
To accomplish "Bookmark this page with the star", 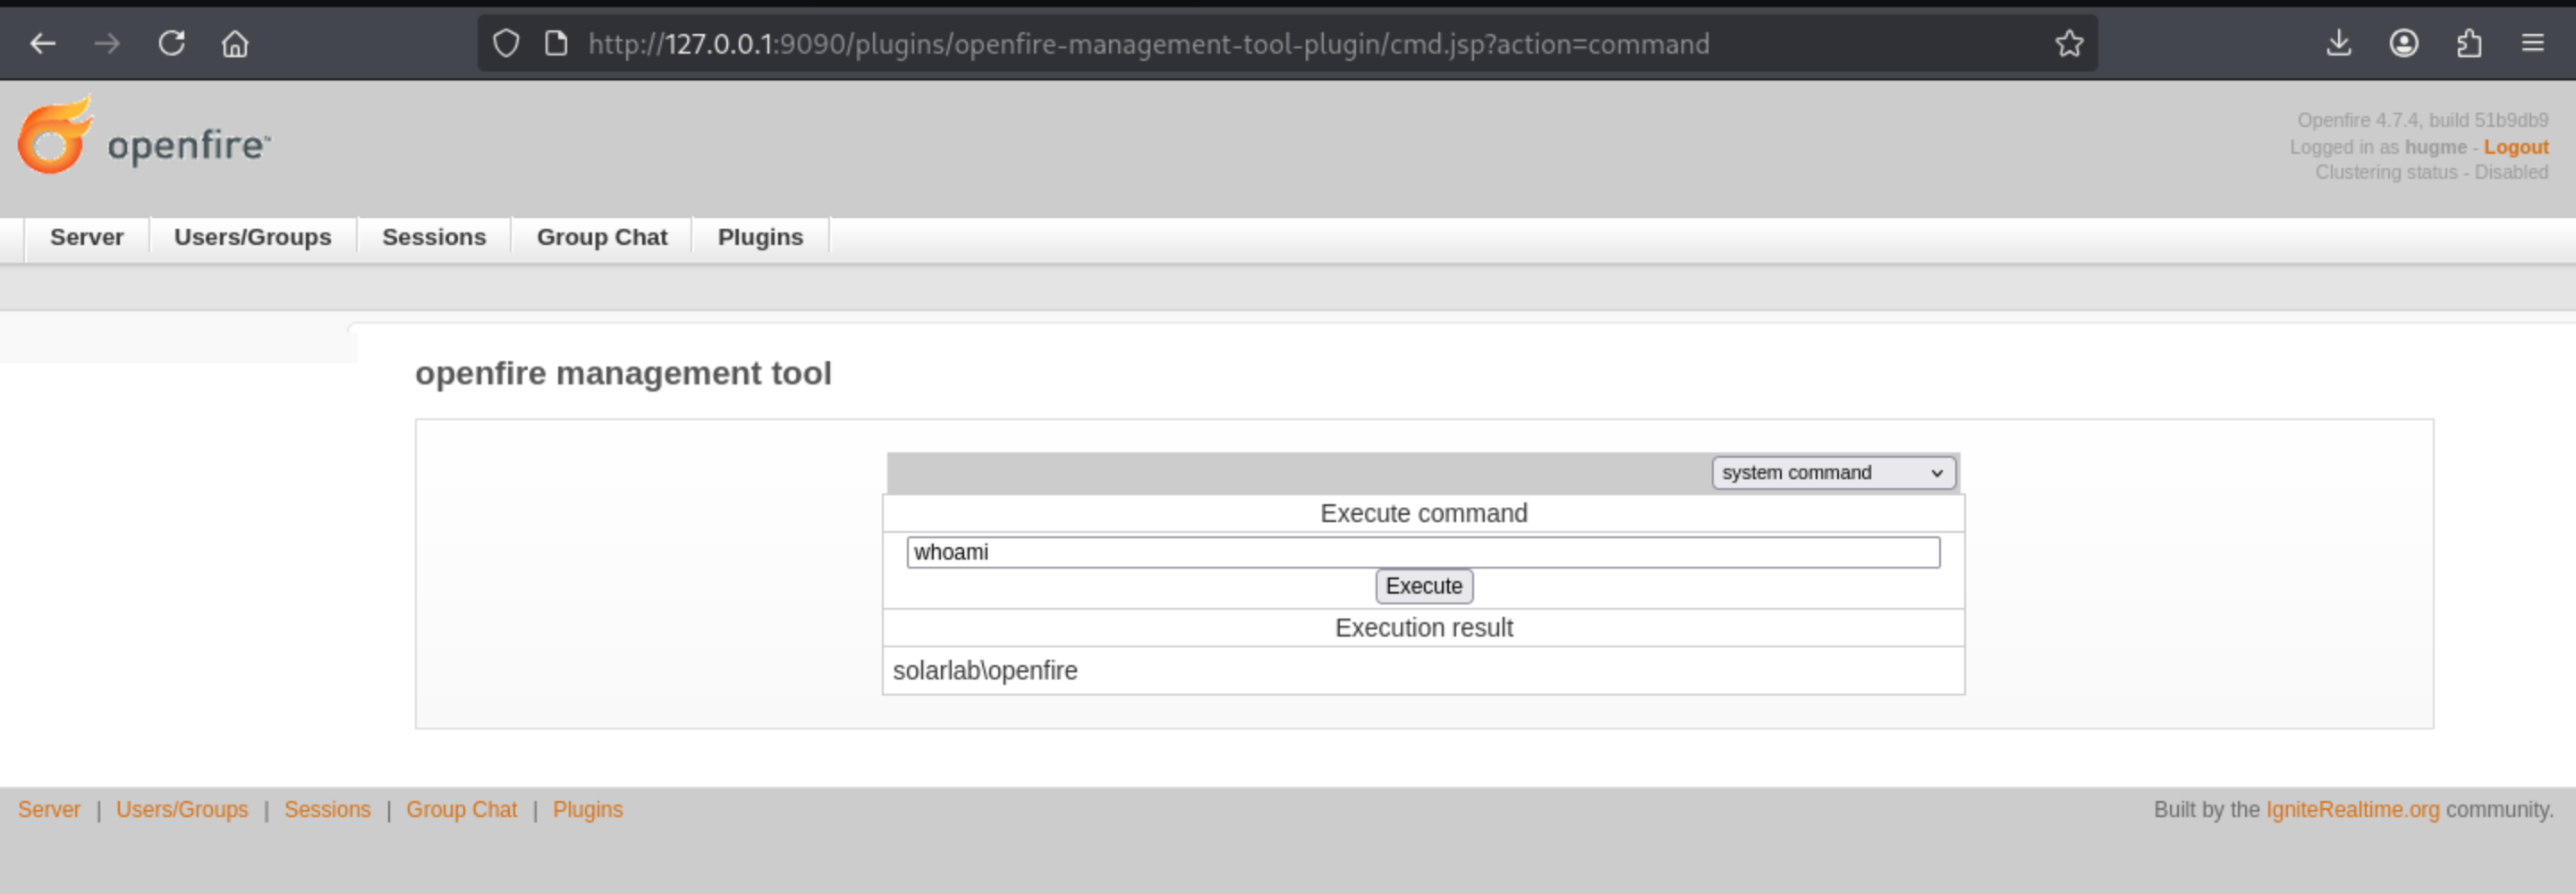I will coord(2069,44).
